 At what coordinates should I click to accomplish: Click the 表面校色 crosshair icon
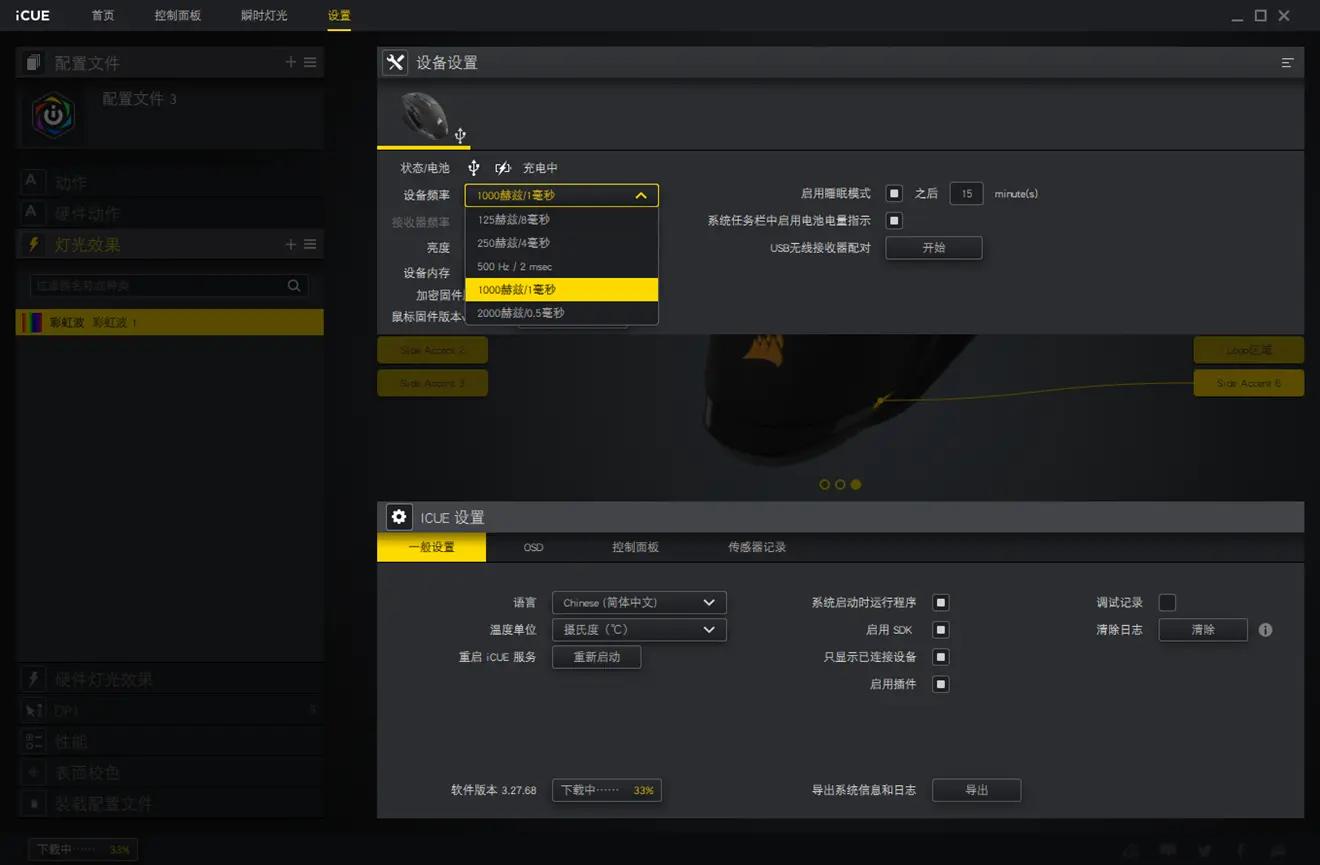(34, 772)
